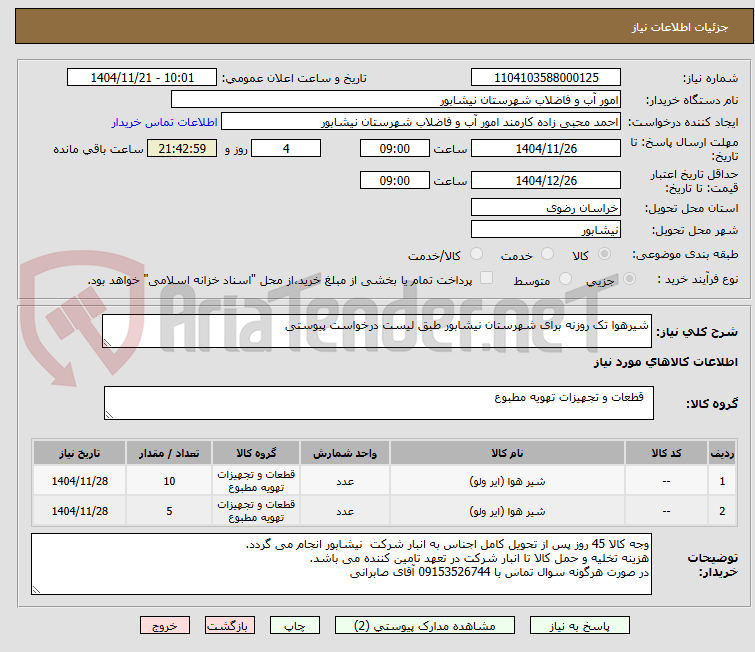Click the 'تاریخ نیاز' column header
Image resolution: width=755 pixels, height=652 pixels.
pyautogui.click(x=79, y=453)
